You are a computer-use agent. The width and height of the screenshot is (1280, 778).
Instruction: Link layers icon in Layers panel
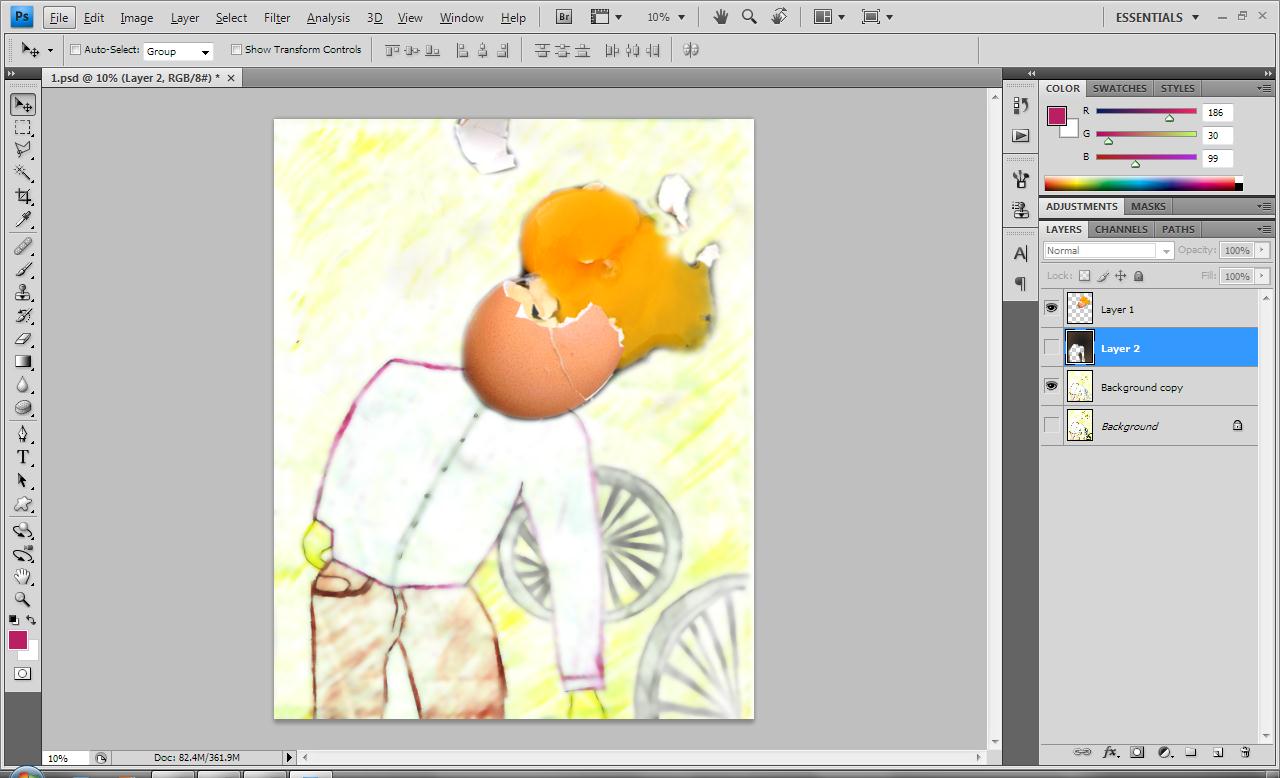pos(1082,752)
